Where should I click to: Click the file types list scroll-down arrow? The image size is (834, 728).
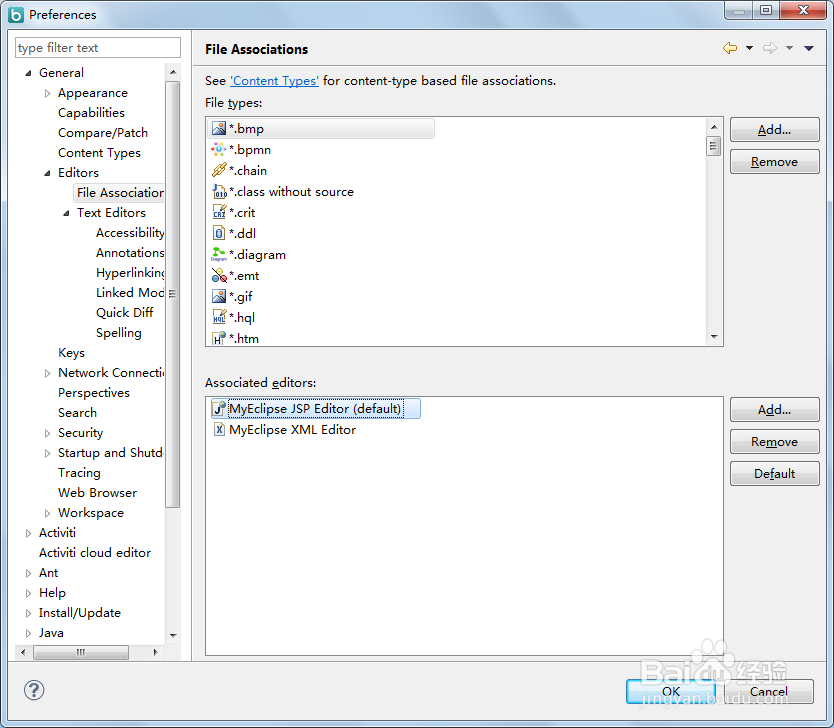[714, 337]
